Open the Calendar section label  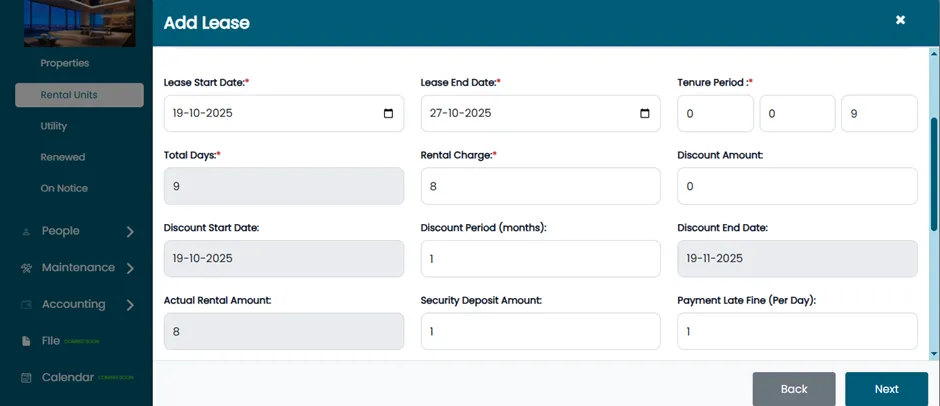68,377
